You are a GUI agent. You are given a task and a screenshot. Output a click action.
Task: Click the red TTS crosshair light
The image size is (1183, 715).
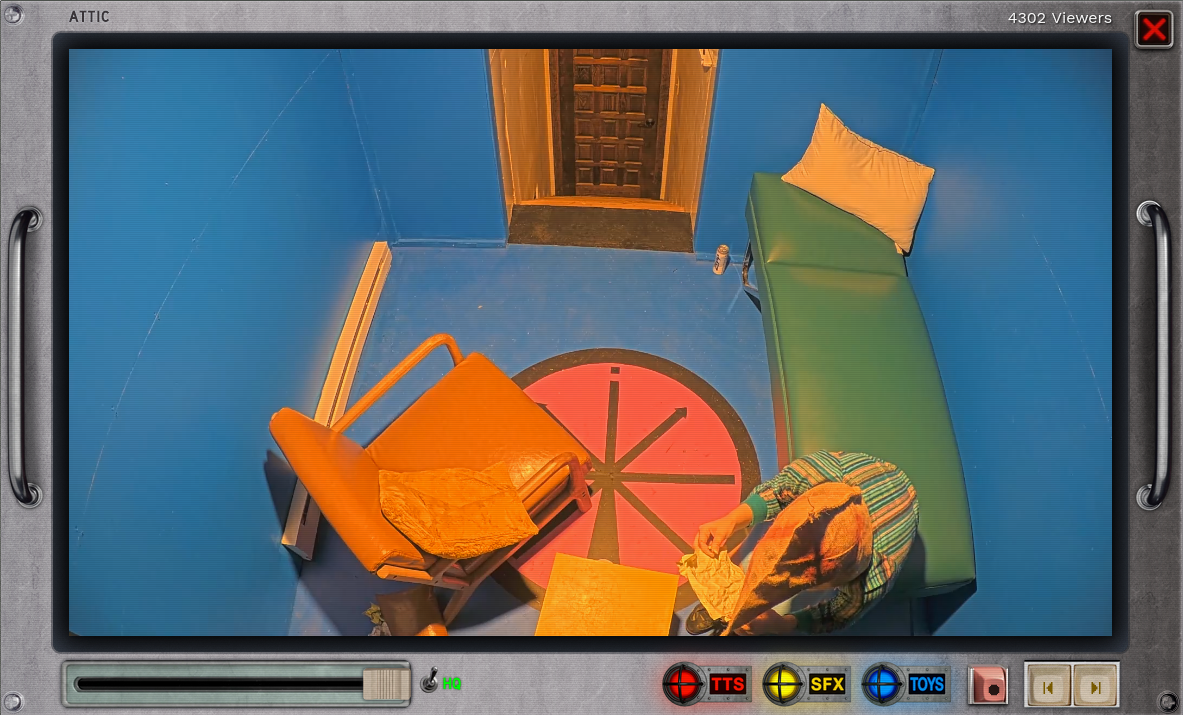tap(683, 684)
